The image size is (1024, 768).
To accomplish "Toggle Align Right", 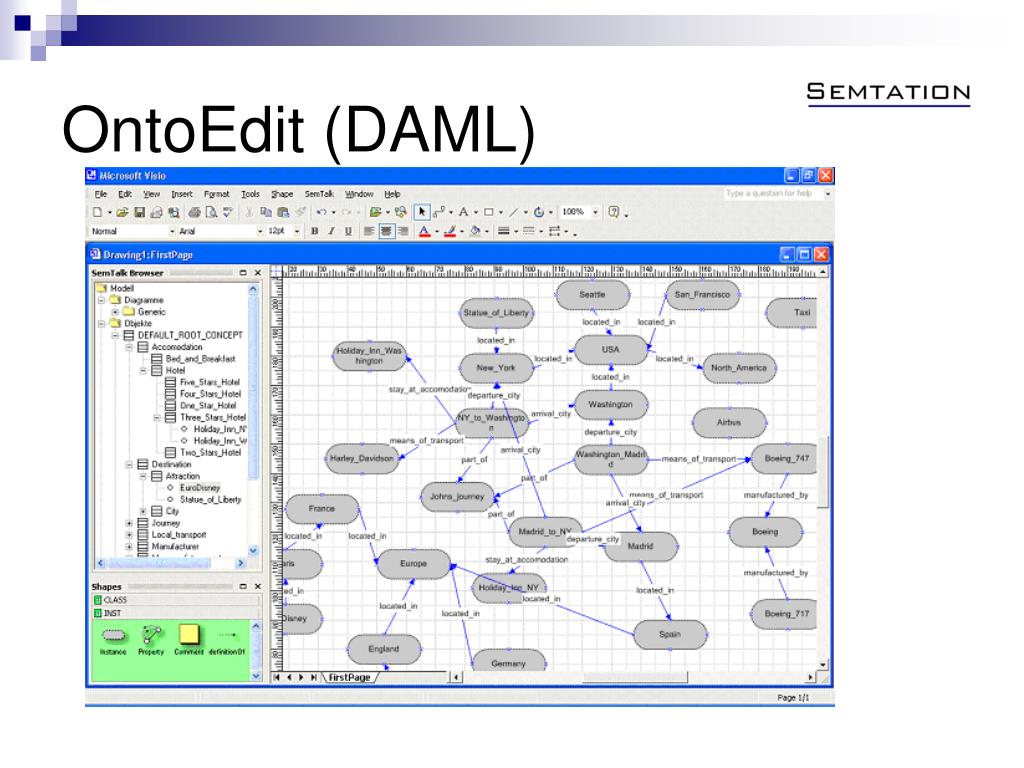I will (403, 231).
